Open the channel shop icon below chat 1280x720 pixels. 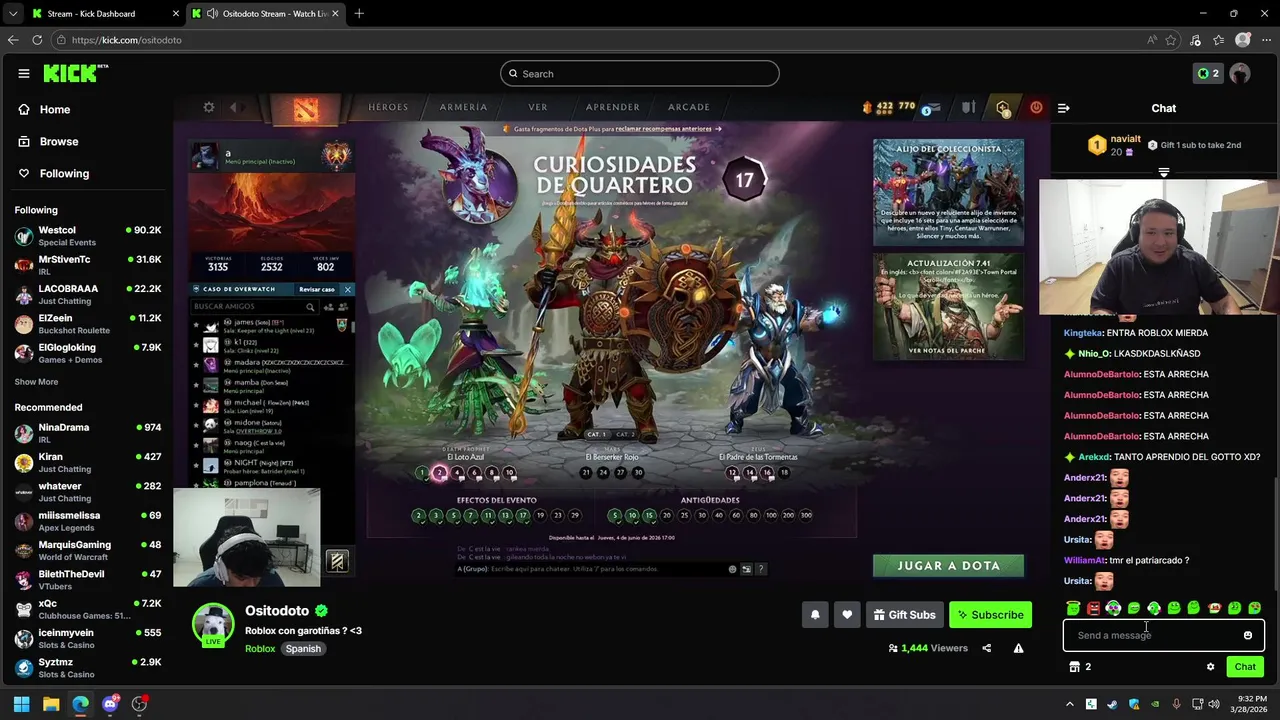[x=1075, y=667]
